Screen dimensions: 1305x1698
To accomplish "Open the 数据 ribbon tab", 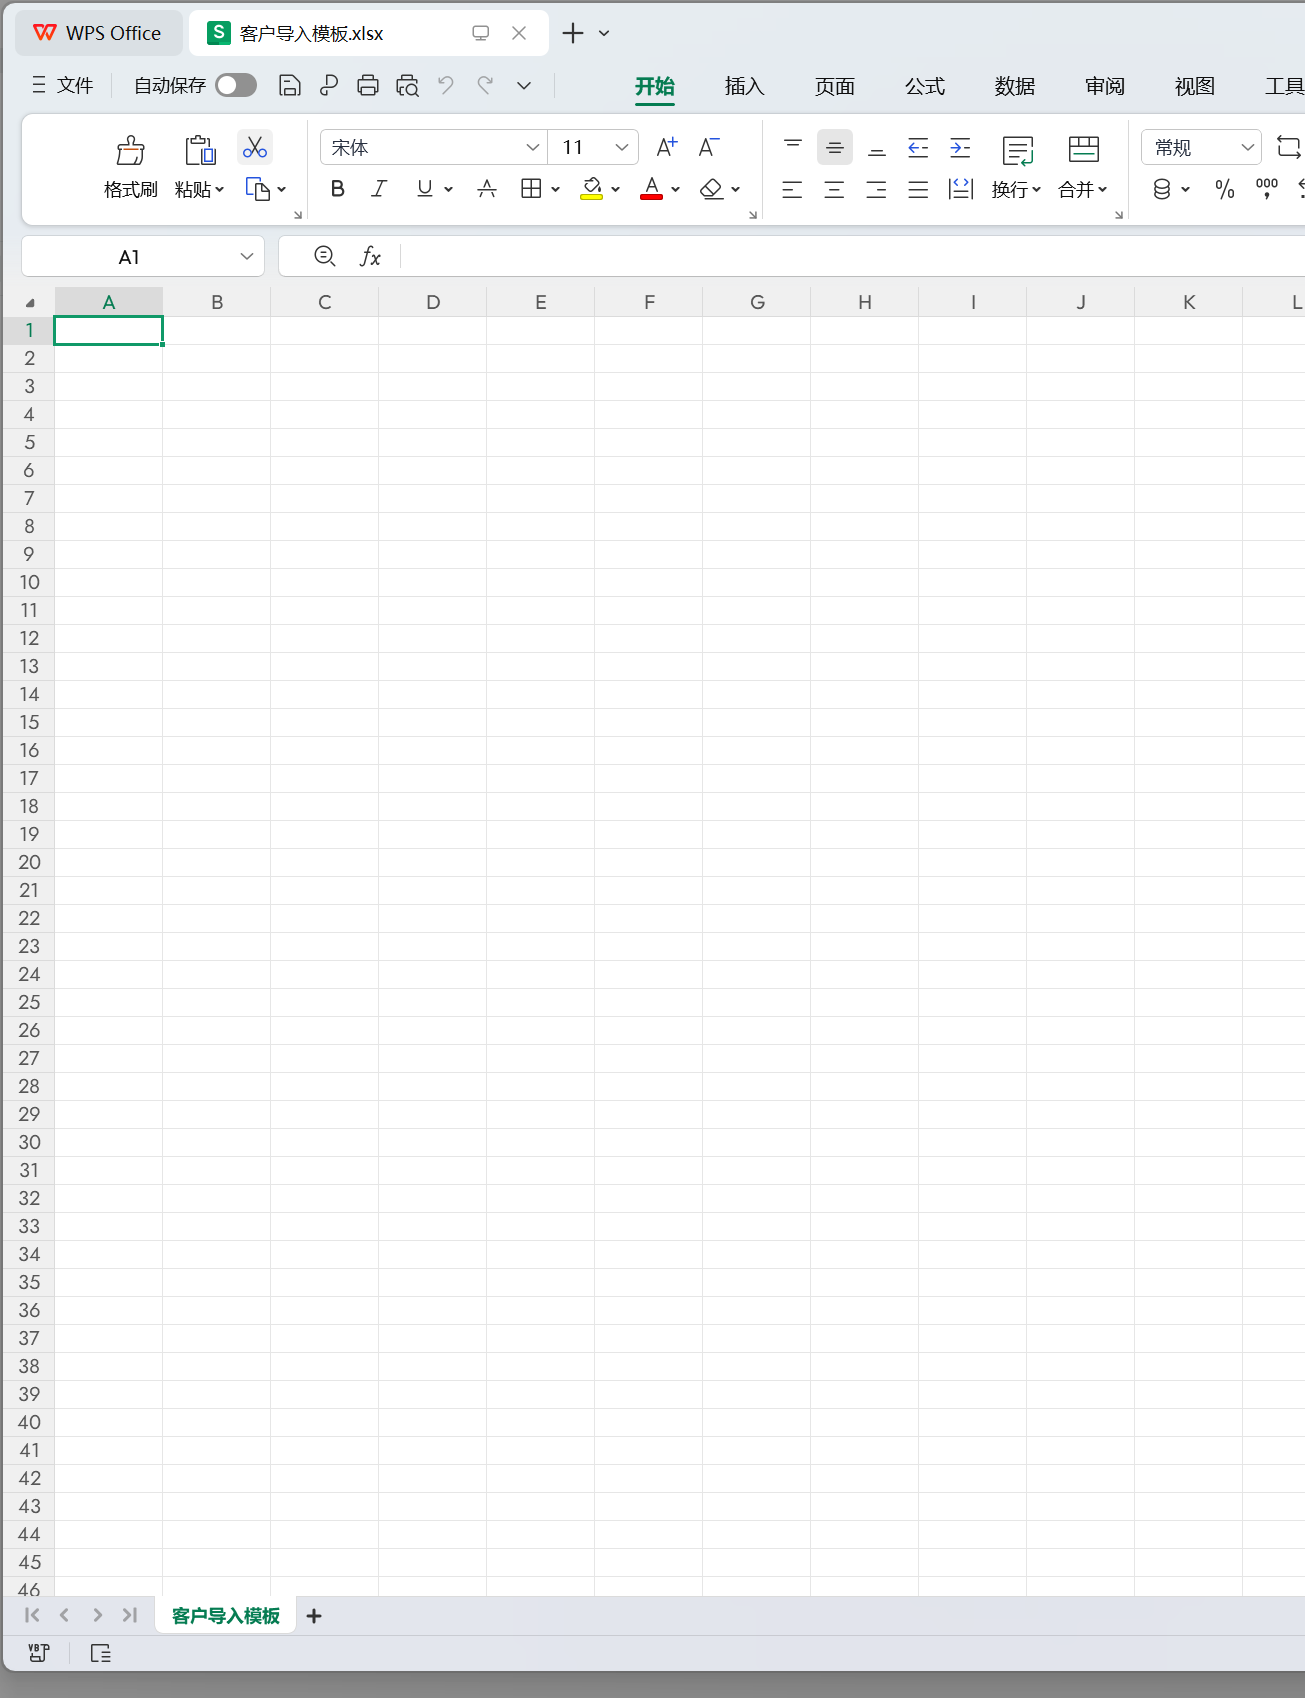I will coord(1014,87).
